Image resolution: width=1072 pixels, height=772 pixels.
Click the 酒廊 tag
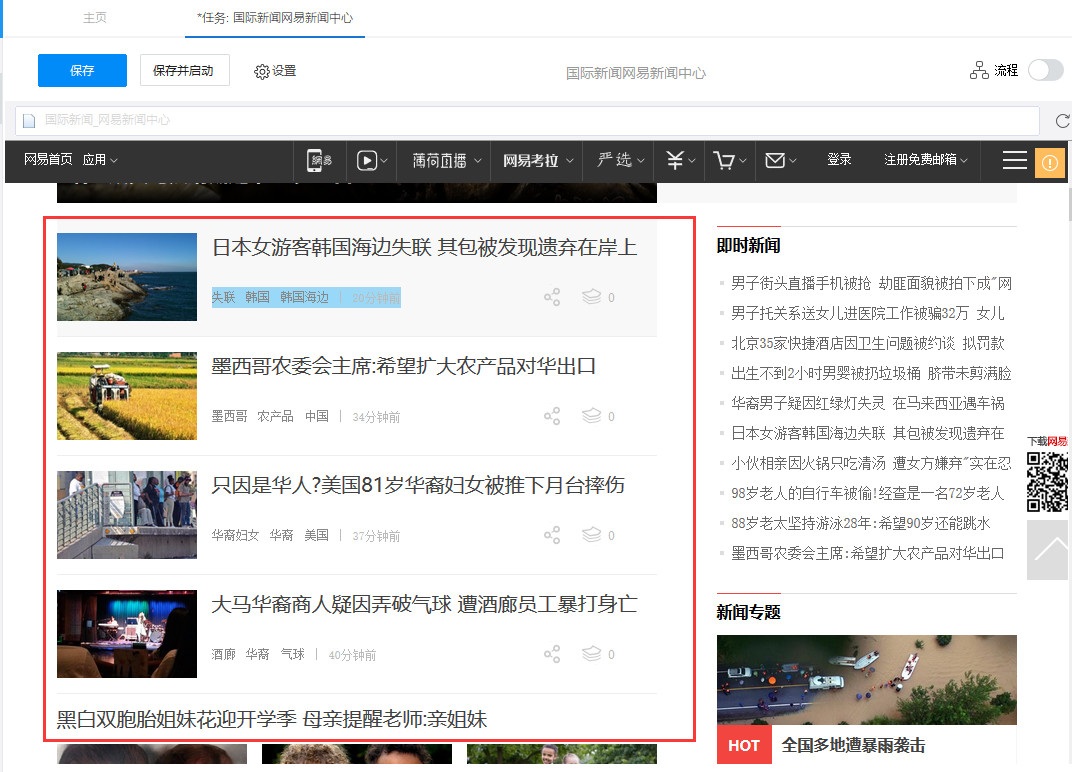point(224,654)
